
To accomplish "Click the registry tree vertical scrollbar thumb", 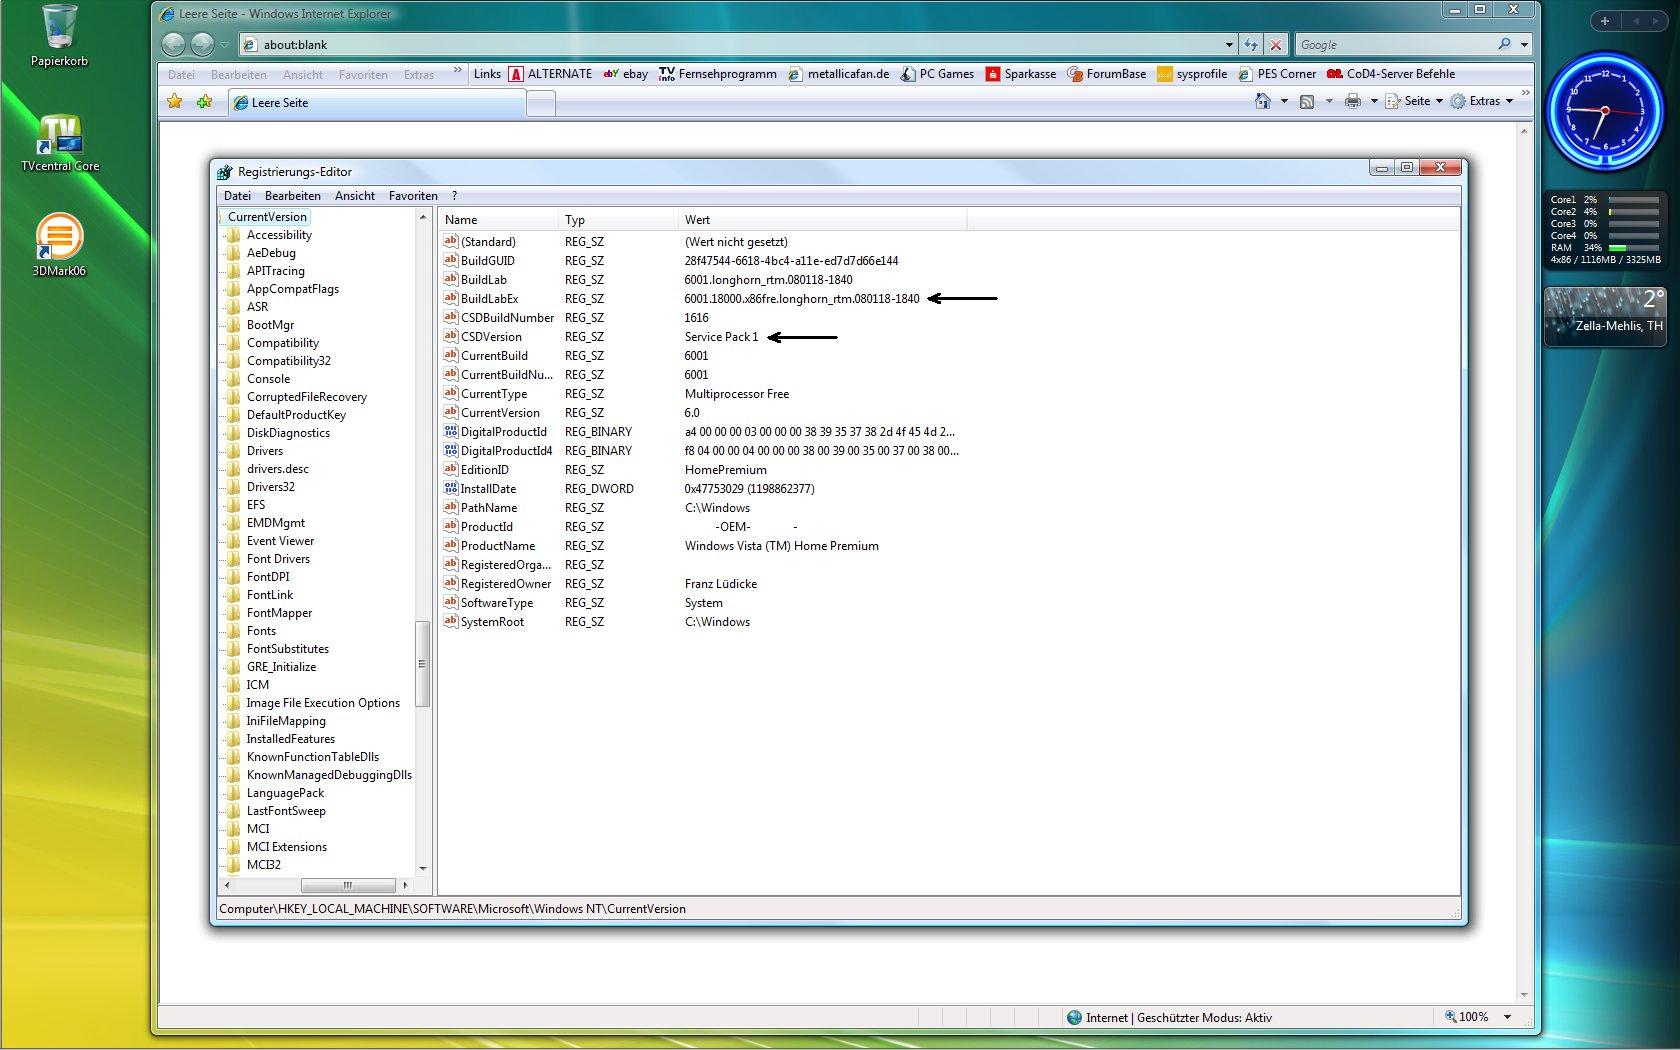I will 422,663.
